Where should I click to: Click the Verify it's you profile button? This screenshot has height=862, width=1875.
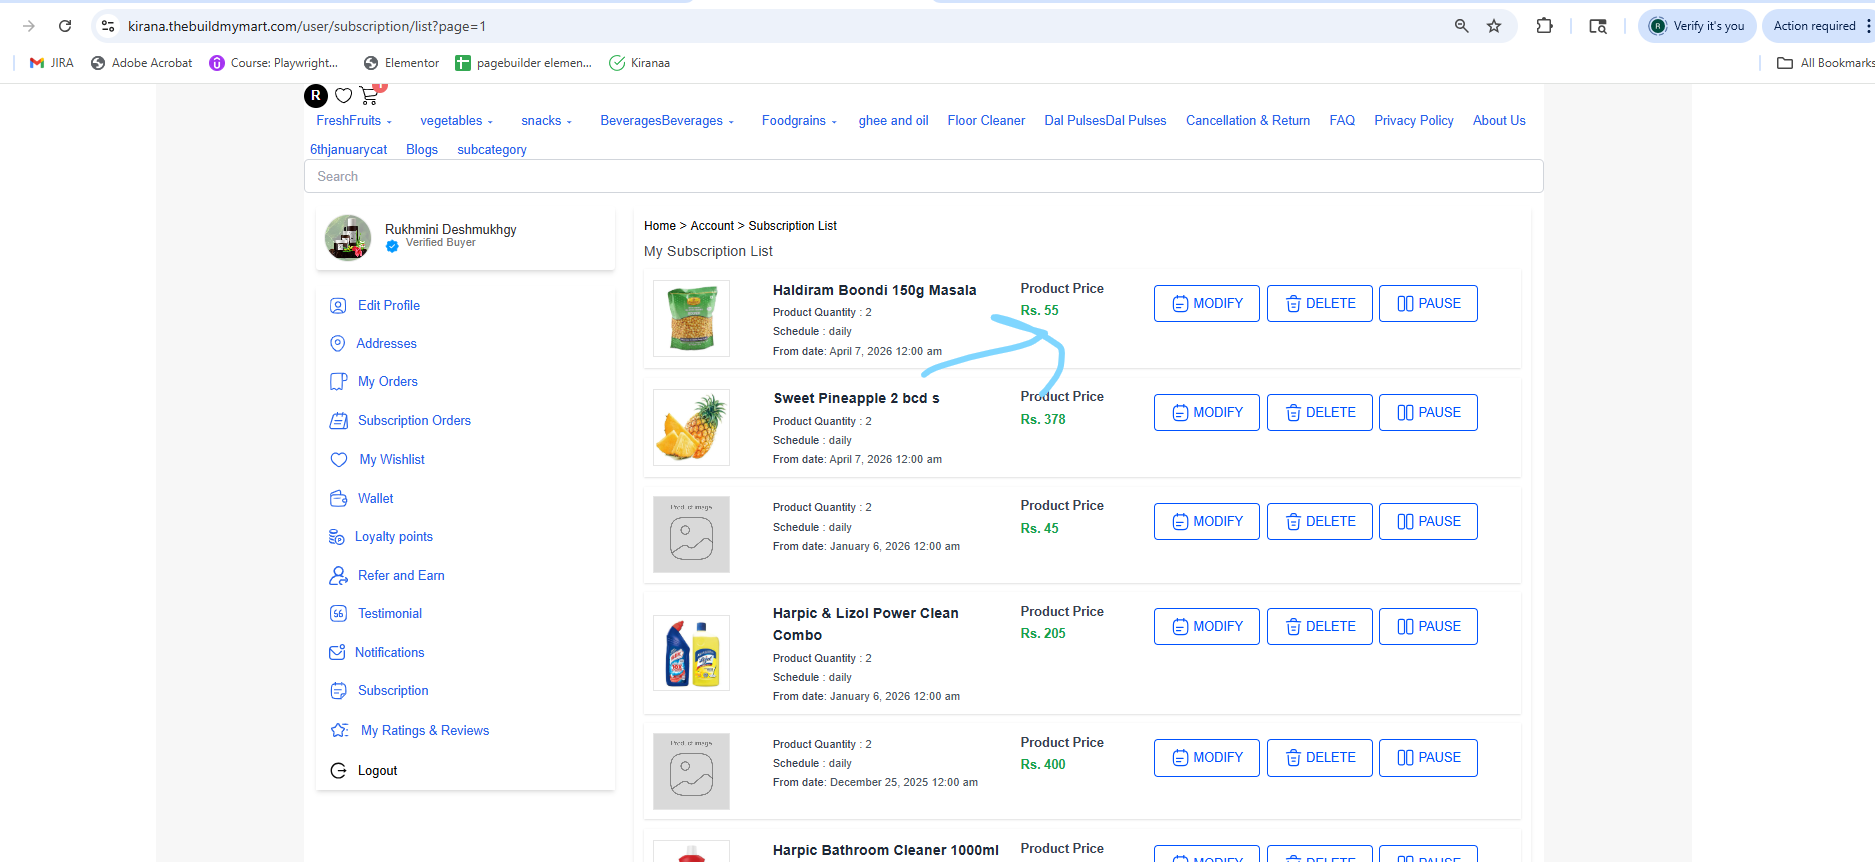(1697, 26)
